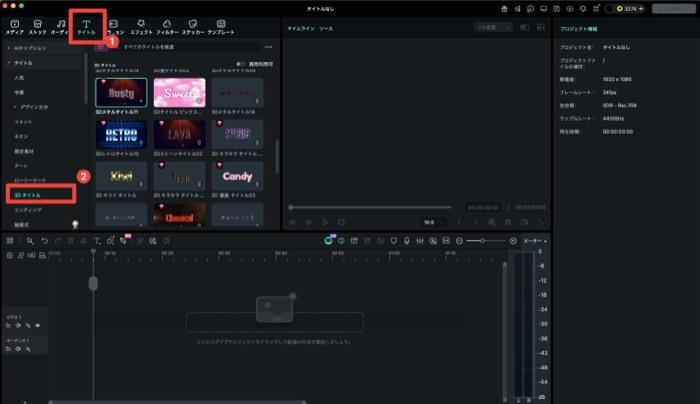Adjust the timeline zoom slider

click(486, 241)
